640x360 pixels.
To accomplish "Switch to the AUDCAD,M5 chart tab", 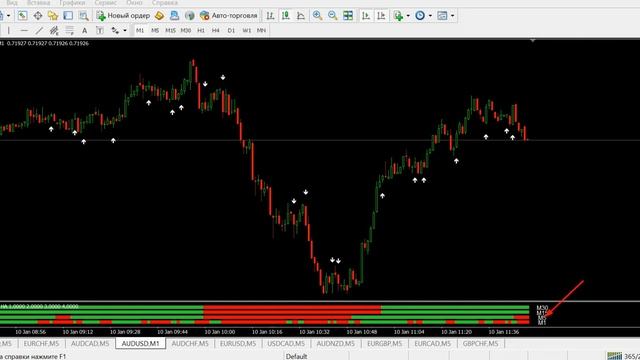I will (x=90, y=344).
